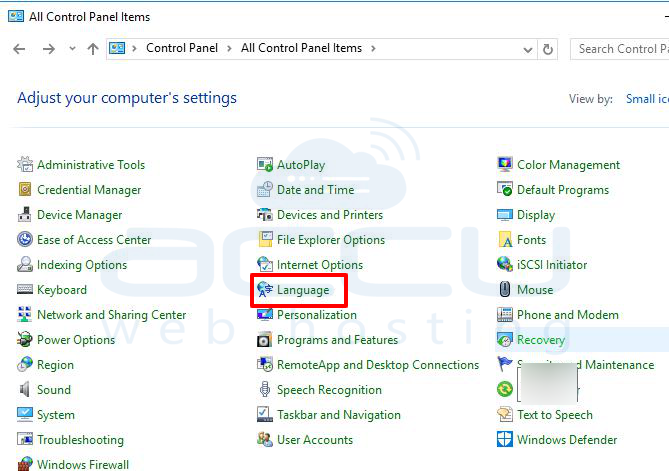
Task: Open the Devices and Printers icon
Action: click(265, 214)
